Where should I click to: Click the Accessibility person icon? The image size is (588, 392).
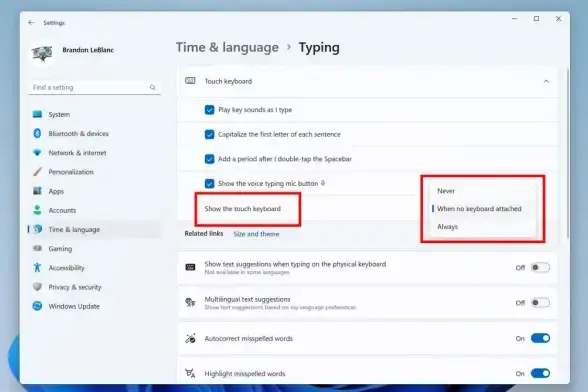(x=37, y=267)
